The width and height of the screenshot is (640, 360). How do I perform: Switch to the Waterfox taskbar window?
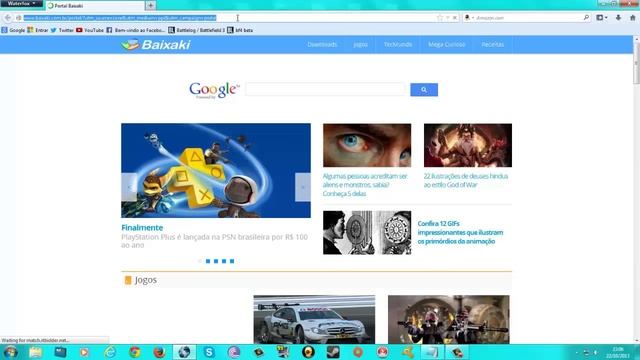pos(184,352)
